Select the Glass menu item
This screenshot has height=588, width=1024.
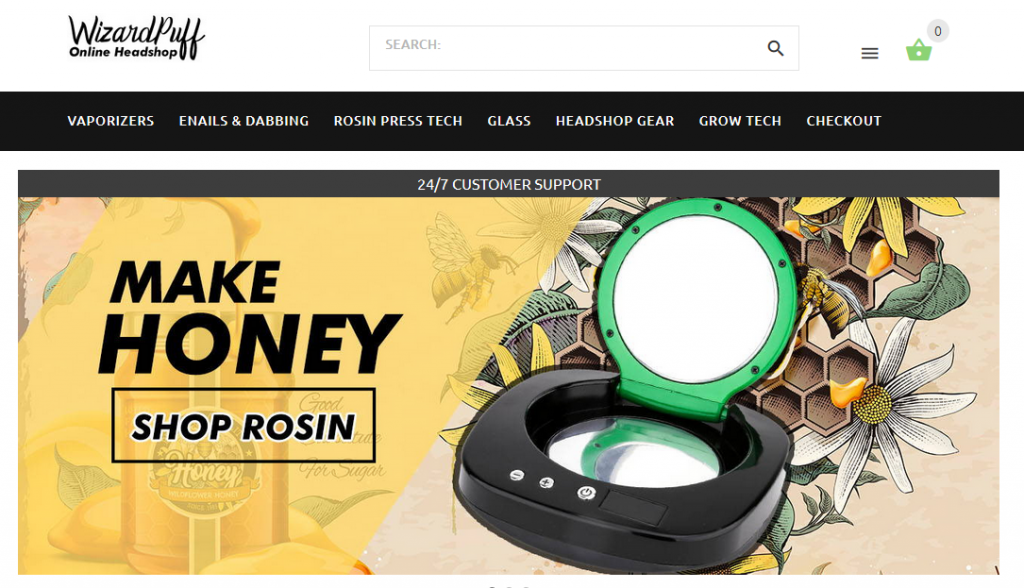coord(509,121)
